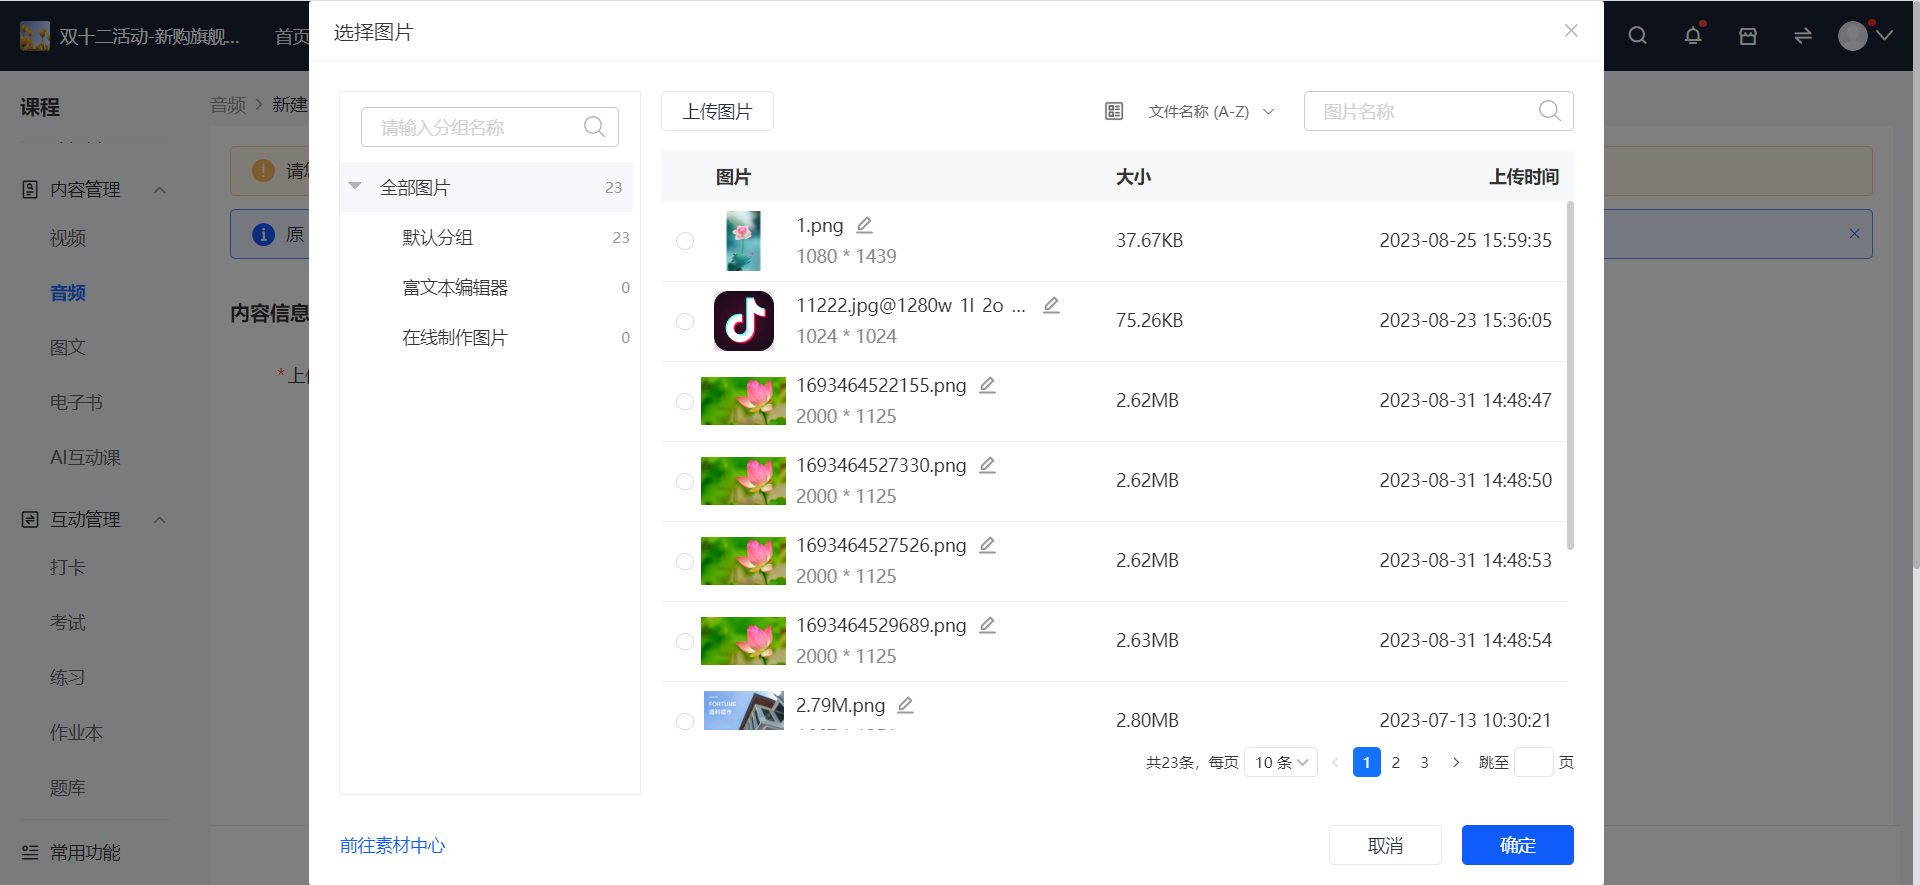Click the 上传图片 button
The width and height of the screenshot is (1920, 885).
717,111
